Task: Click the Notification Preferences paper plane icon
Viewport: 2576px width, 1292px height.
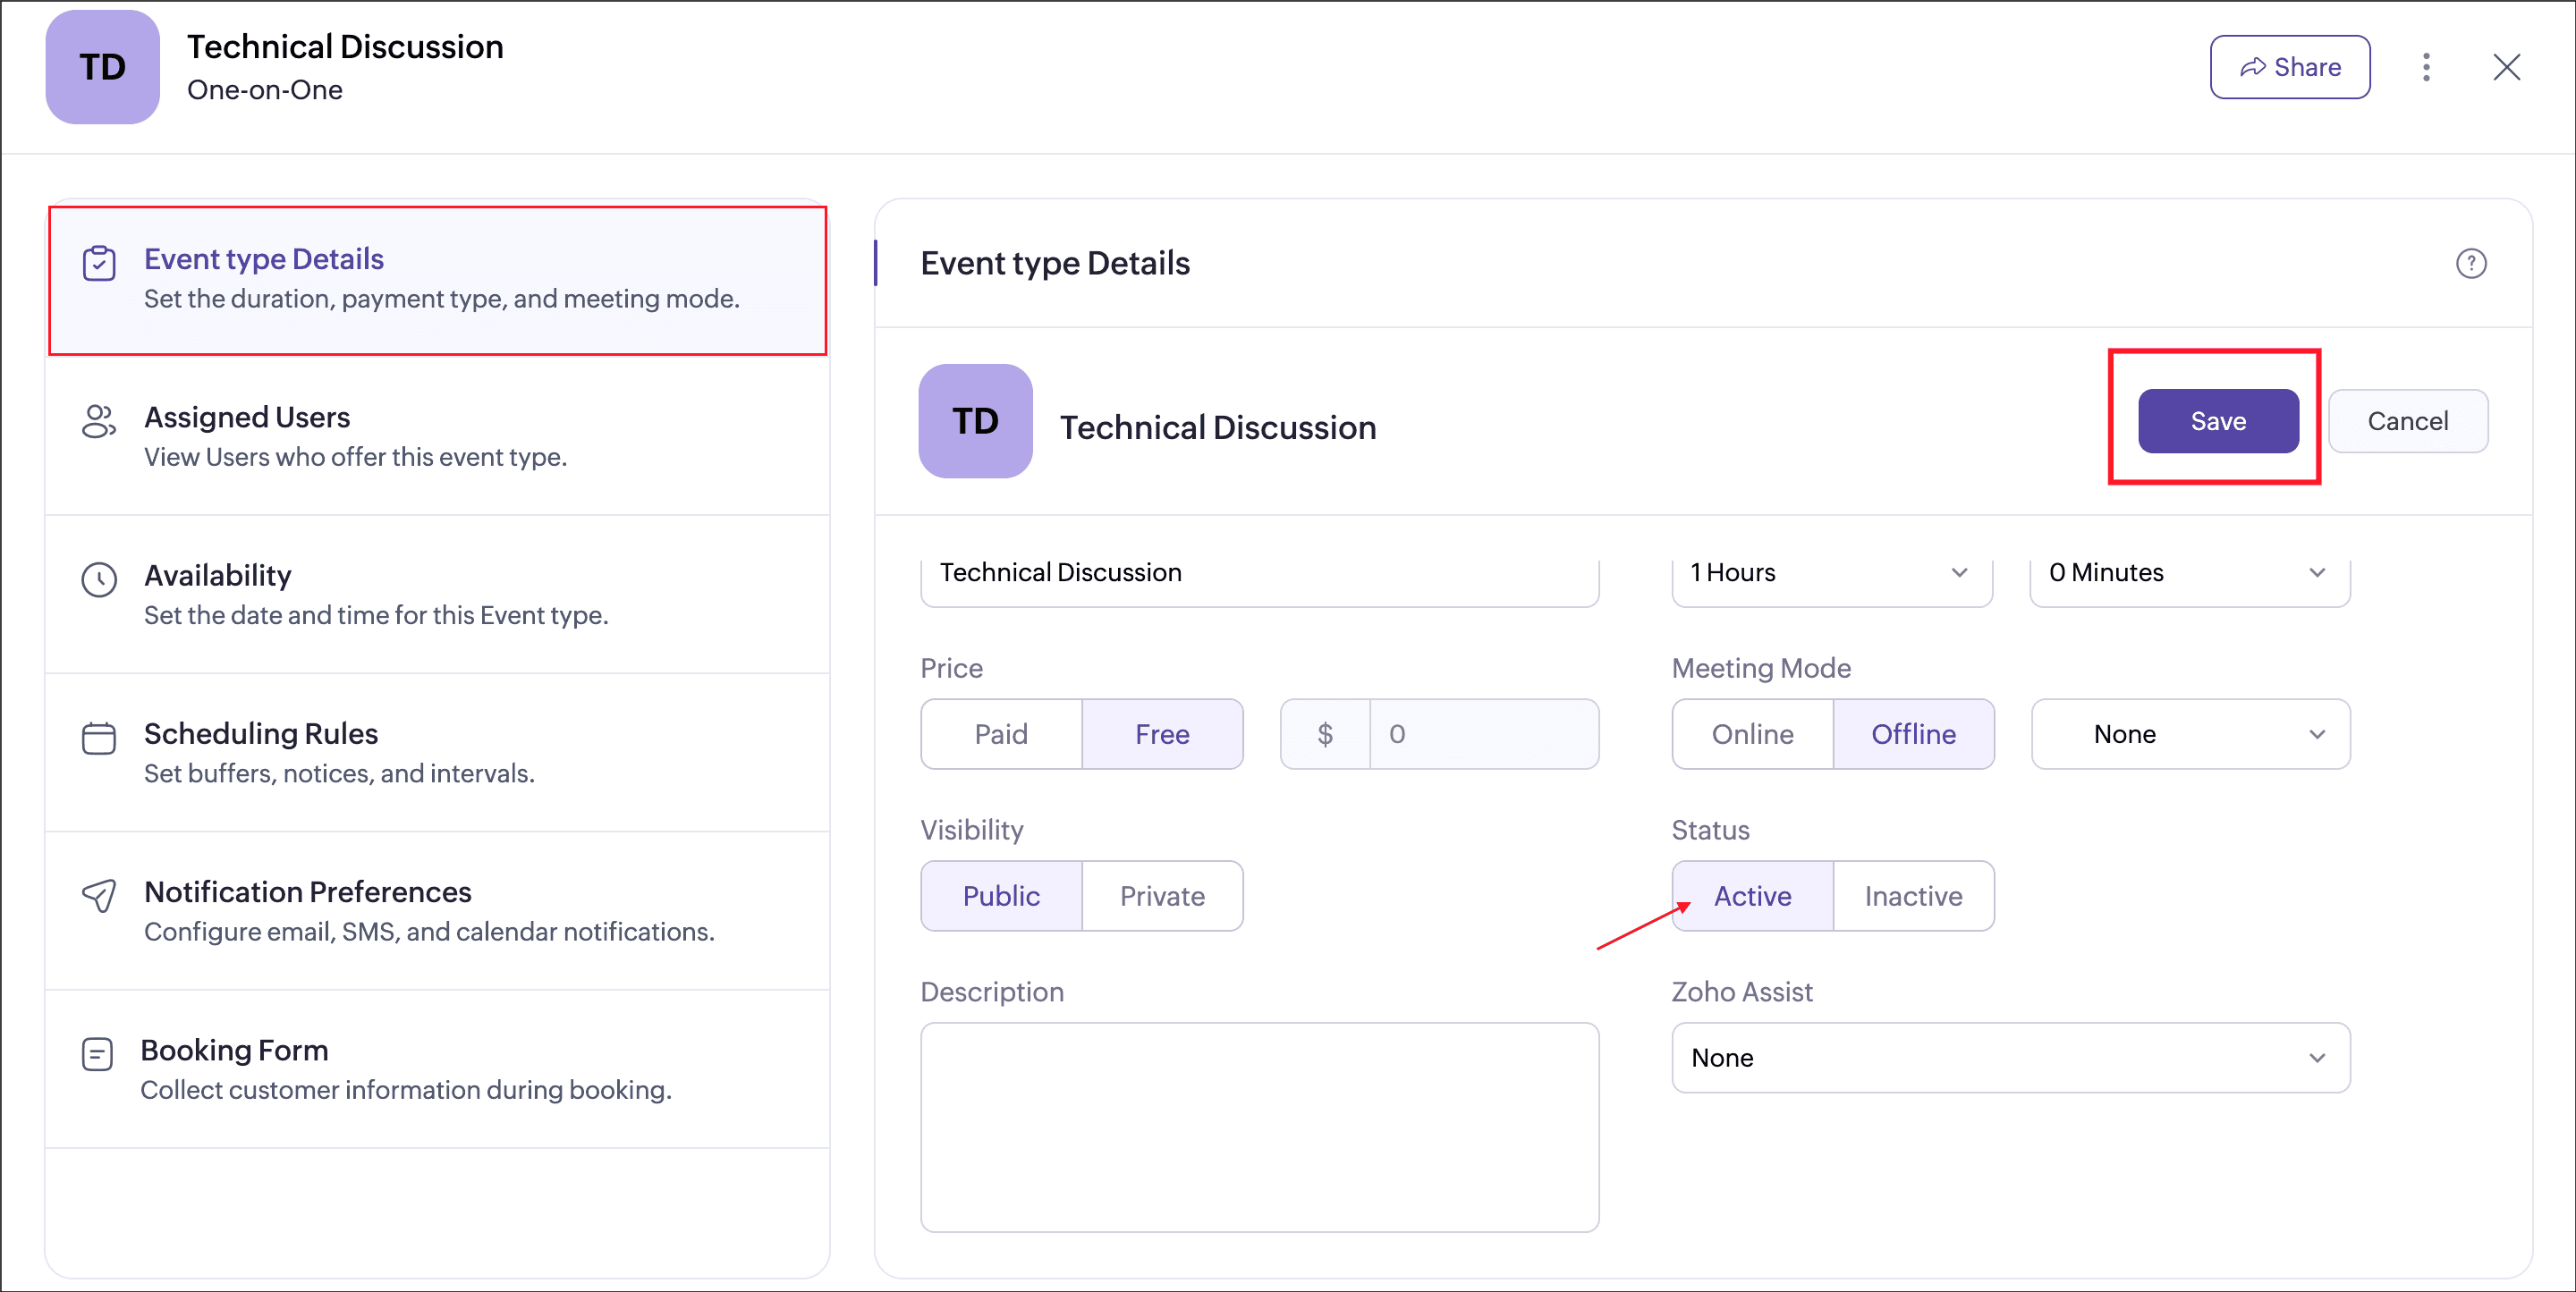Action: 99,895
